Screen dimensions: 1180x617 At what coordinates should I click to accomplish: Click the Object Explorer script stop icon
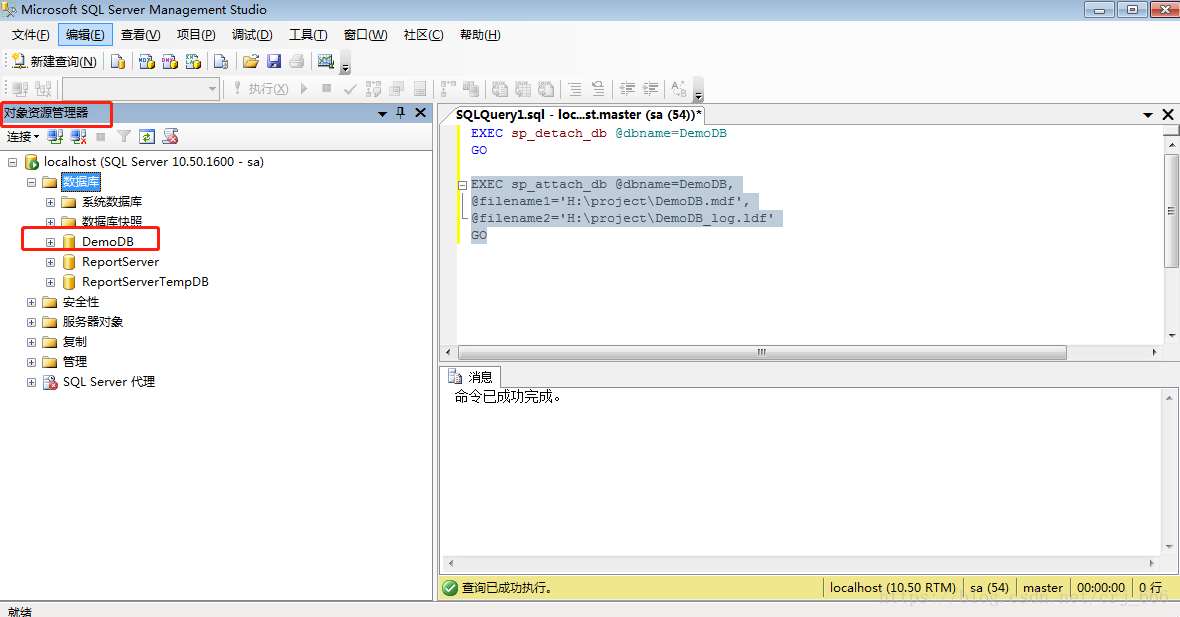[171, 136]
